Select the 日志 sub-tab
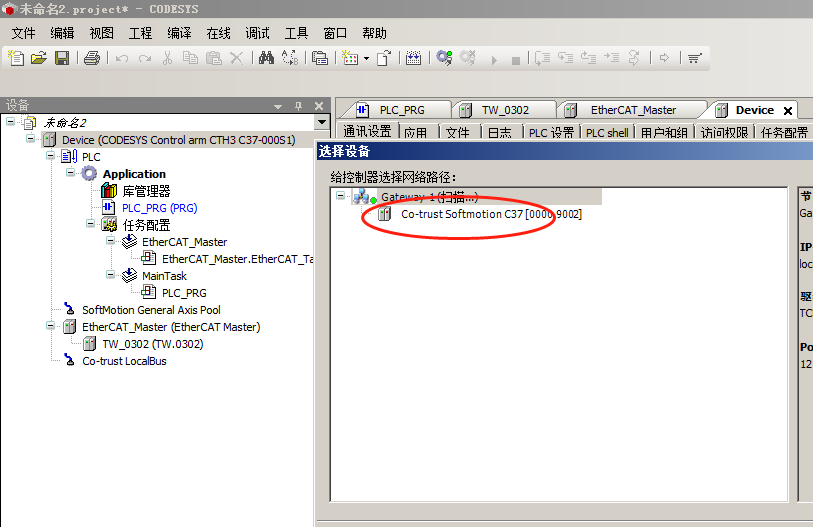813x527 pixels. click(500, 133)
